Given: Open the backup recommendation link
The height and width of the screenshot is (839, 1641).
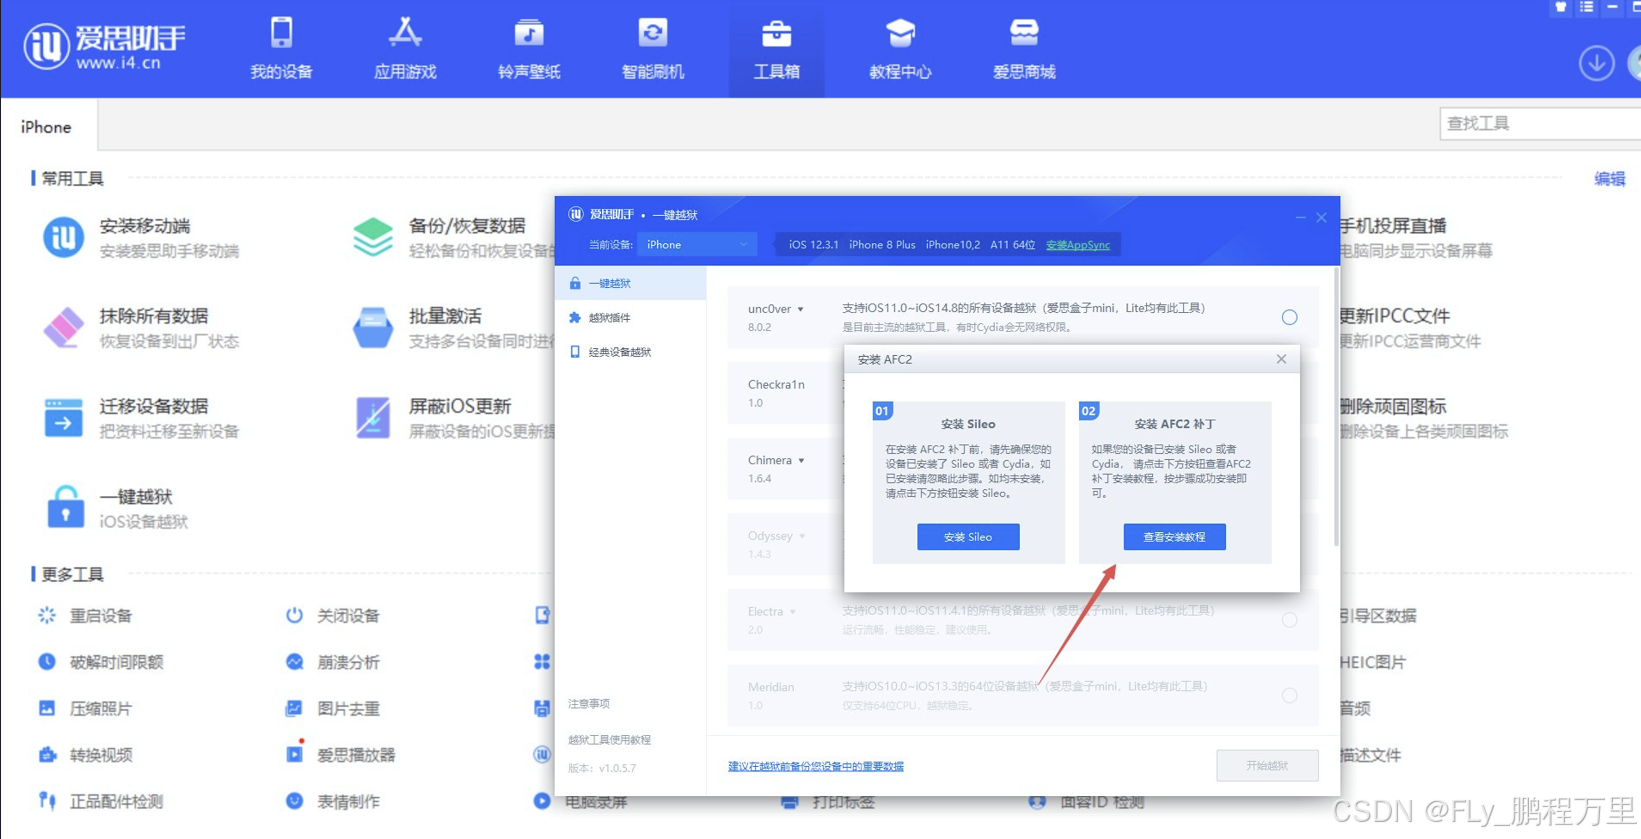Looking at the screenshot, I should click(x=815, y=766).
